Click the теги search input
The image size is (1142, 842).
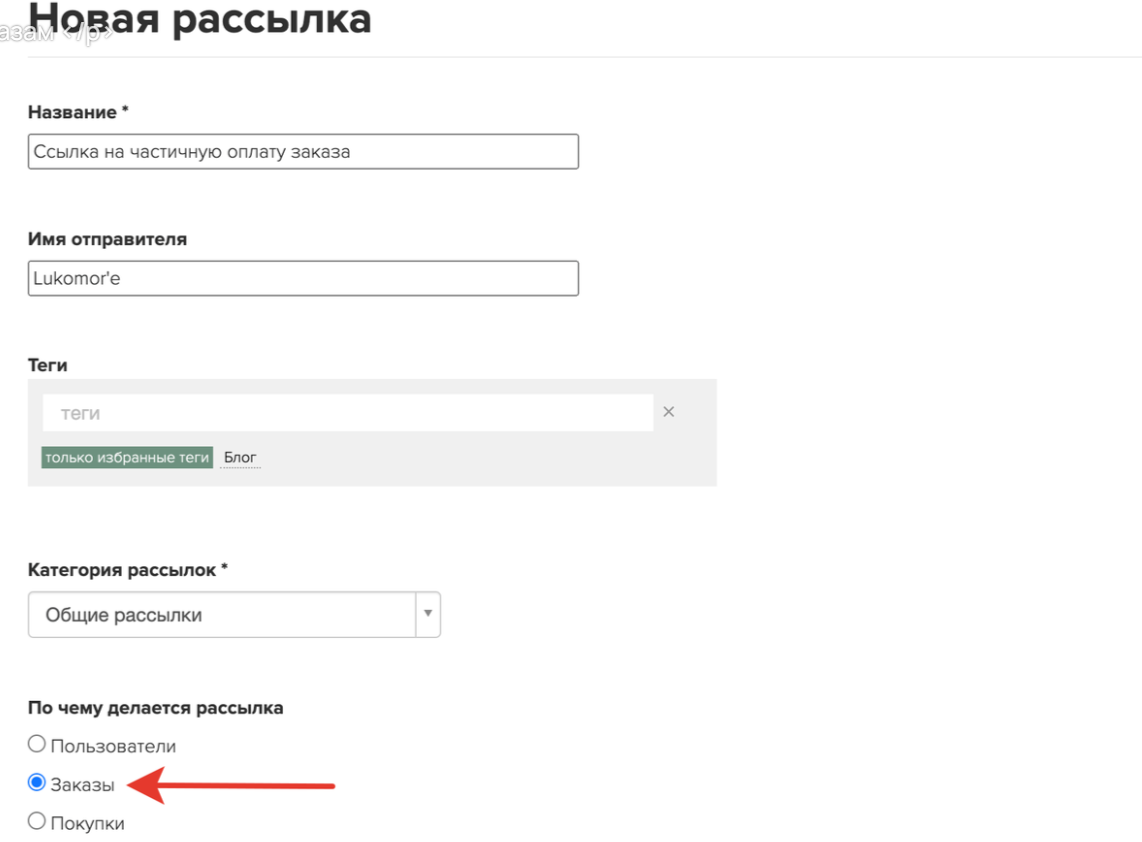[348, 413]
